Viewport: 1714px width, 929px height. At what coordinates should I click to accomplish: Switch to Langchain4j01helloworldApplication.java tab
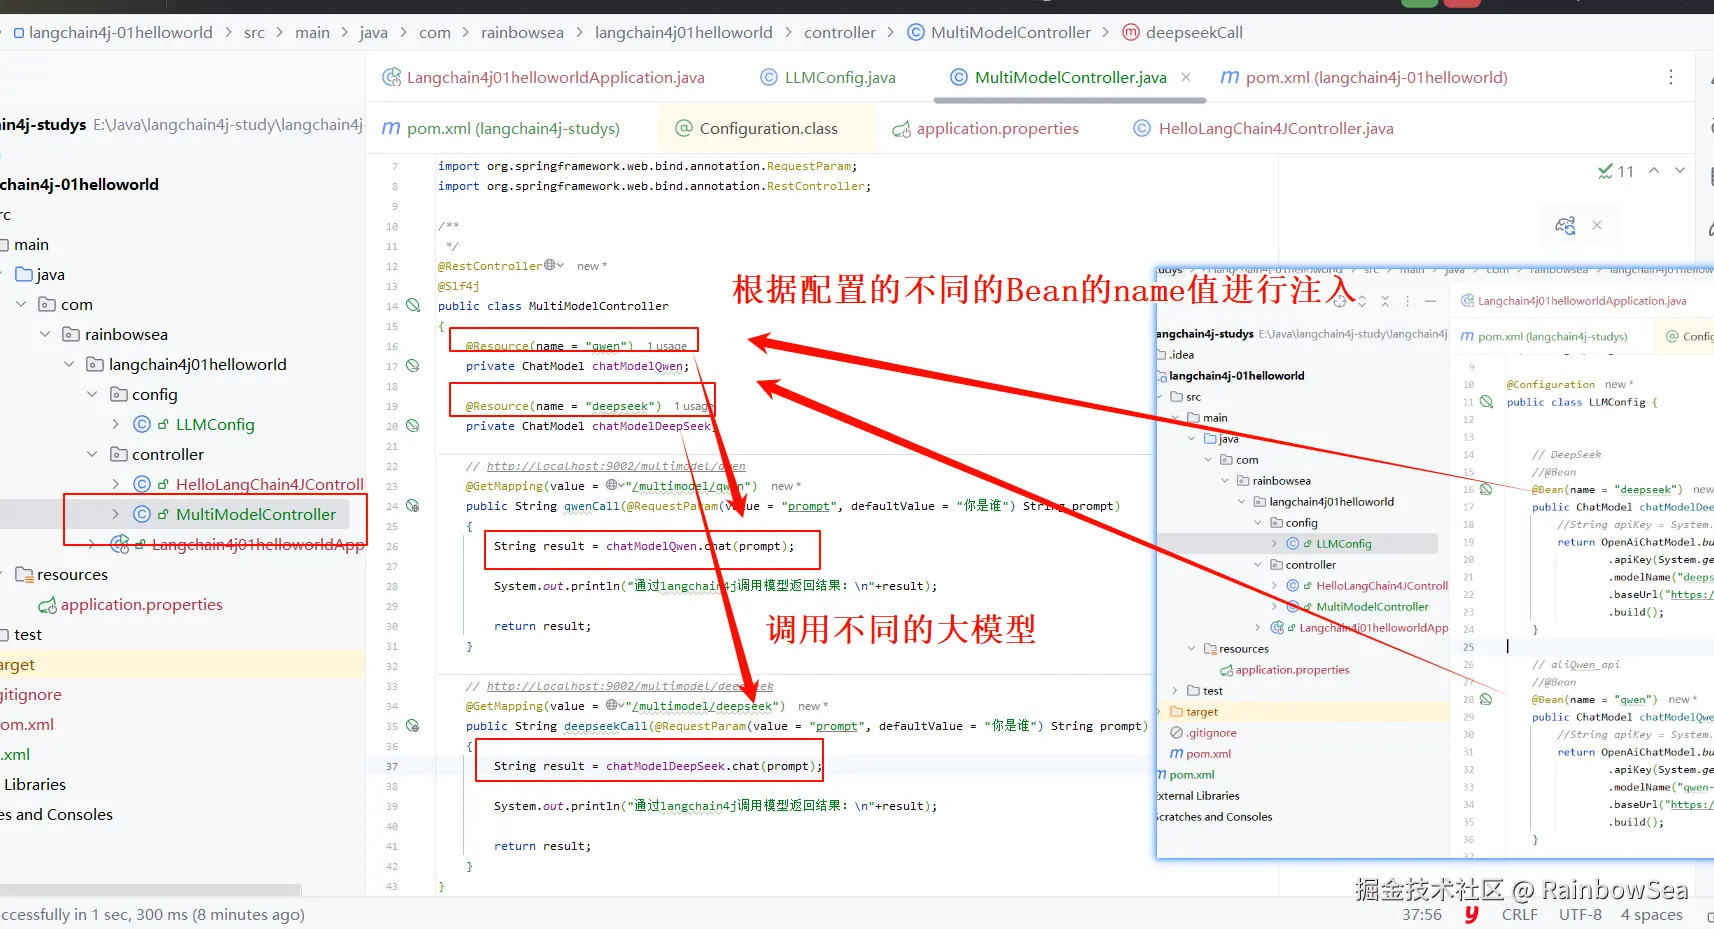(x=544, y=77)
